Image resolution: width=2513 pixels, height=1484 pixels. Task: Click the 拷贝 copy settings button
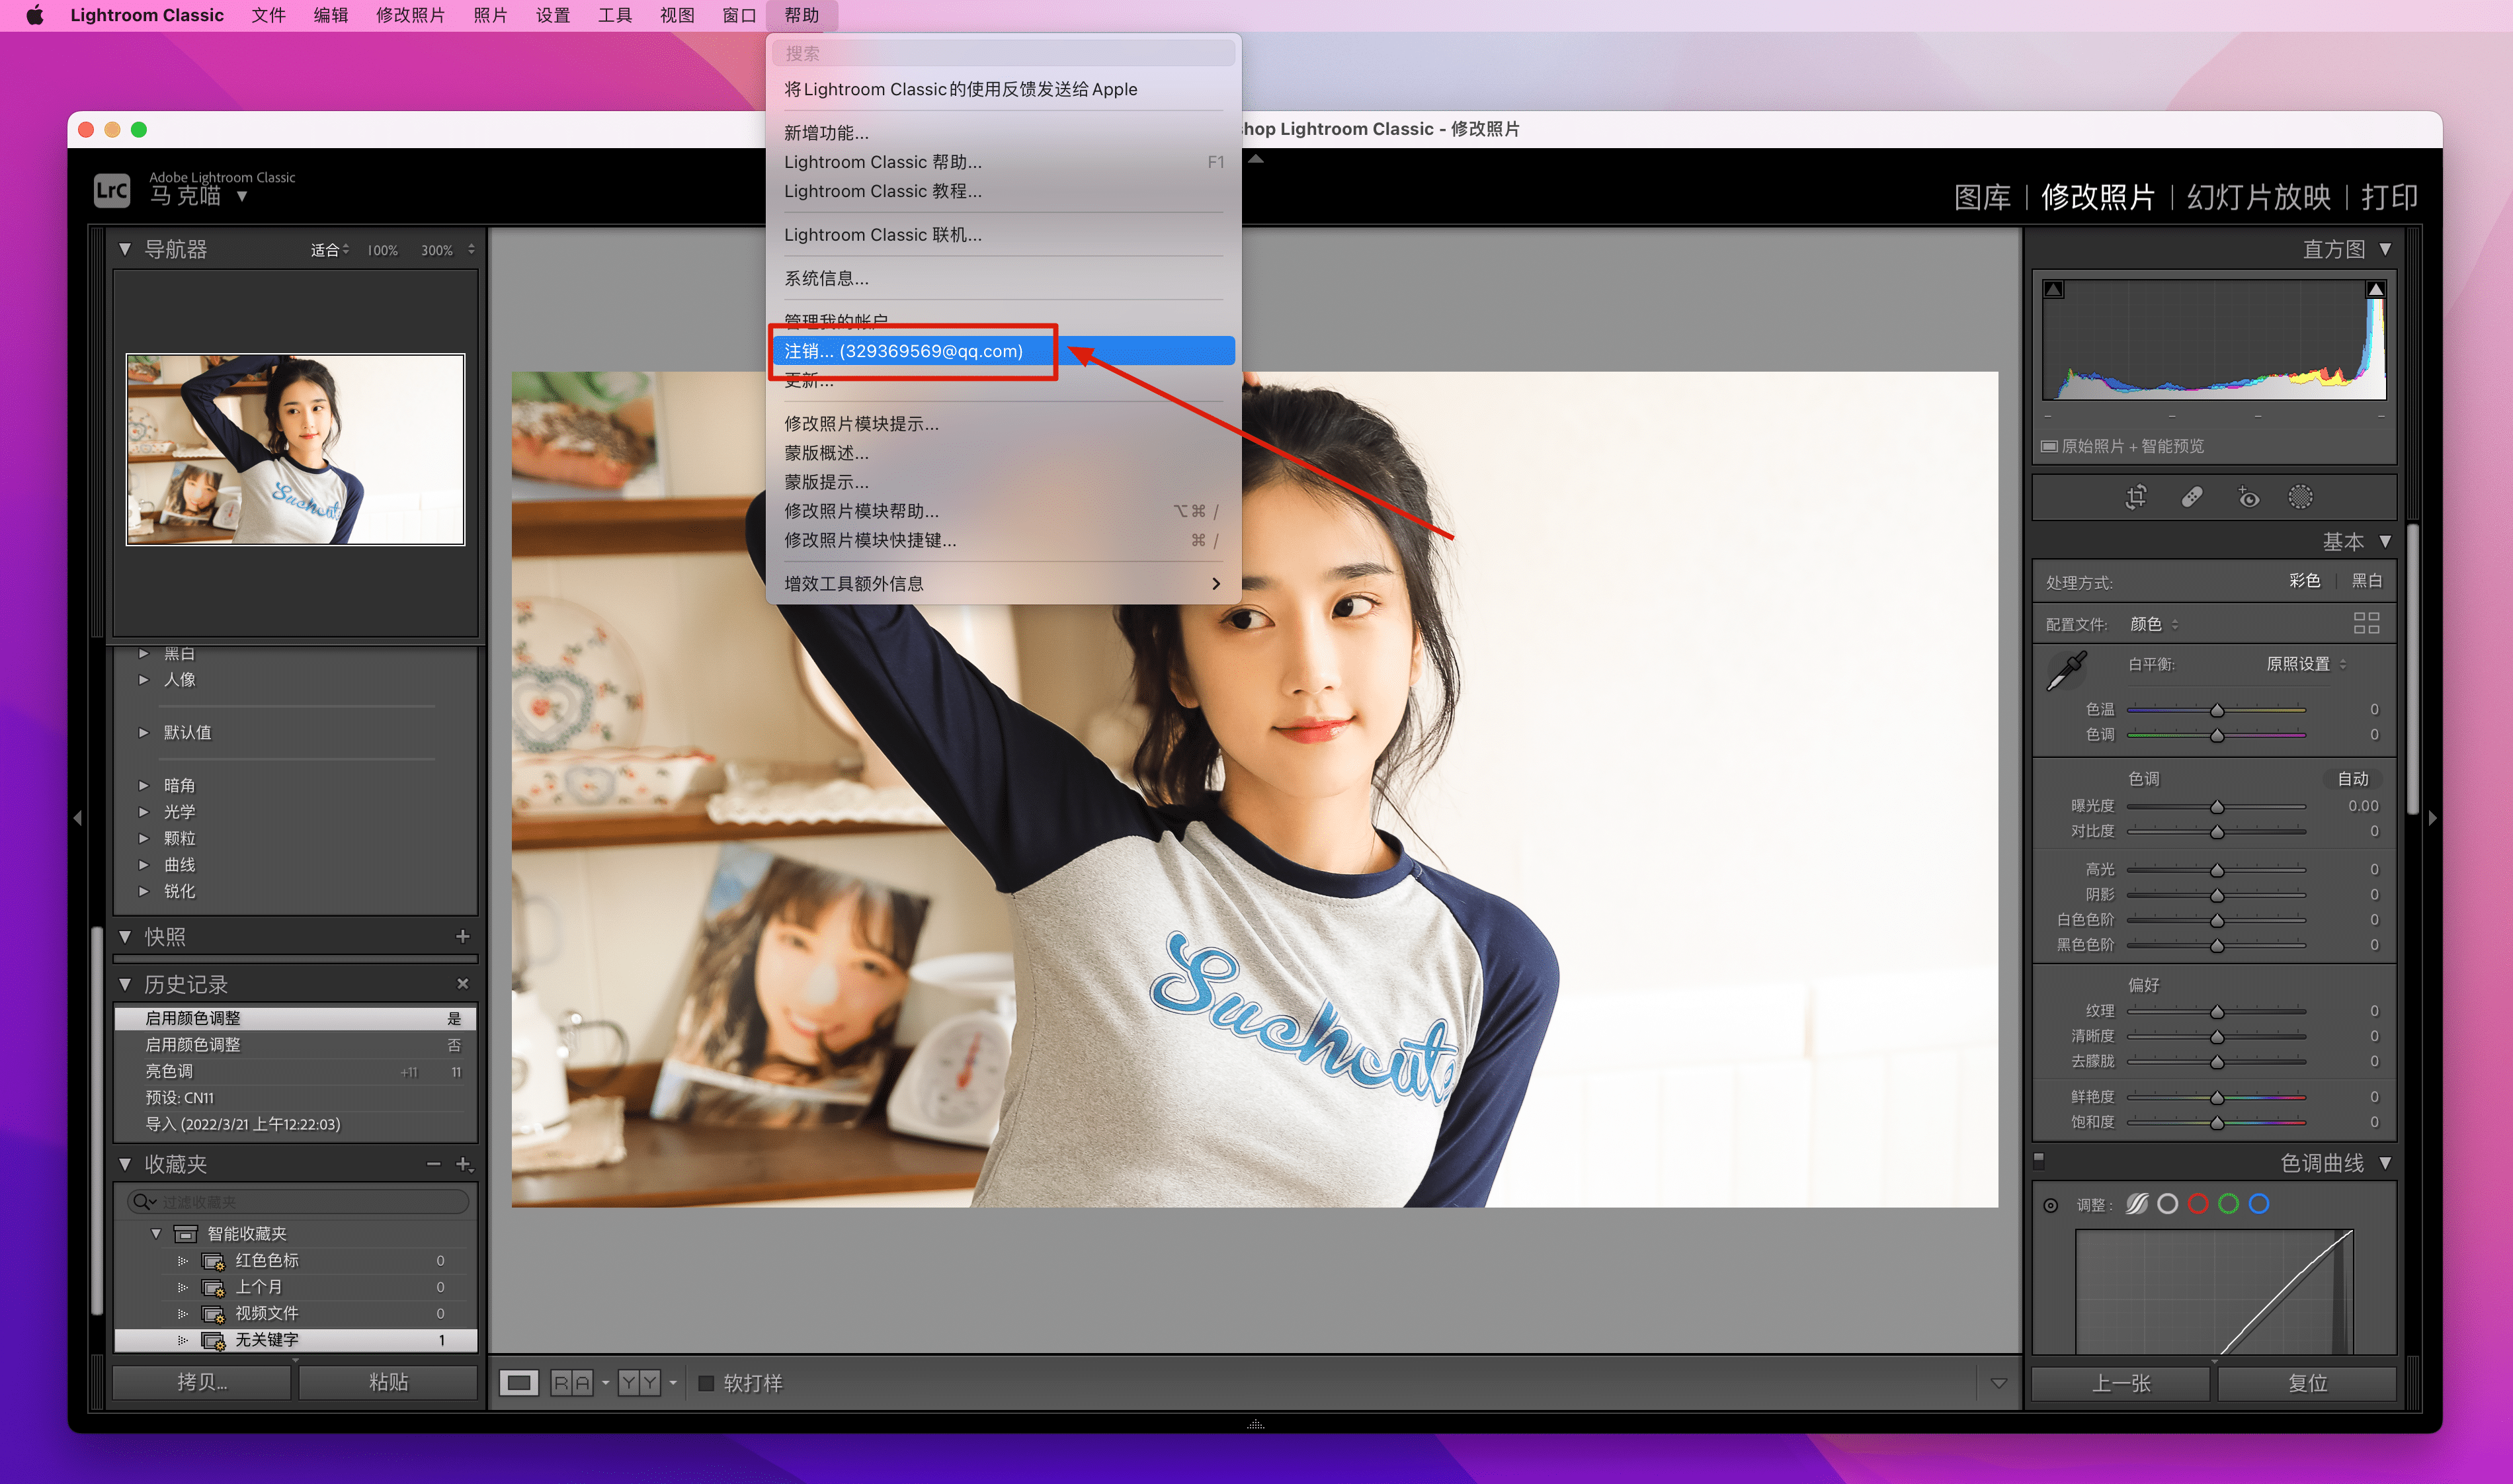pyautogui.click(x=202, y=1382)
